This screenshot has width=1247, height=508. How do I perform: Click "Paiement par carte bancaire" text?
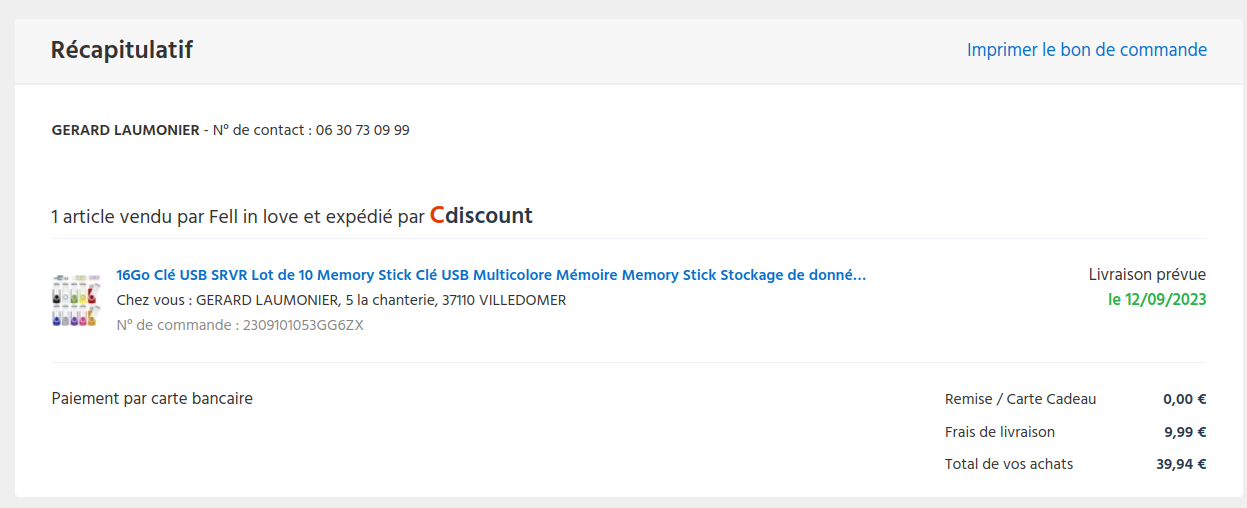(x=152, y=399)
